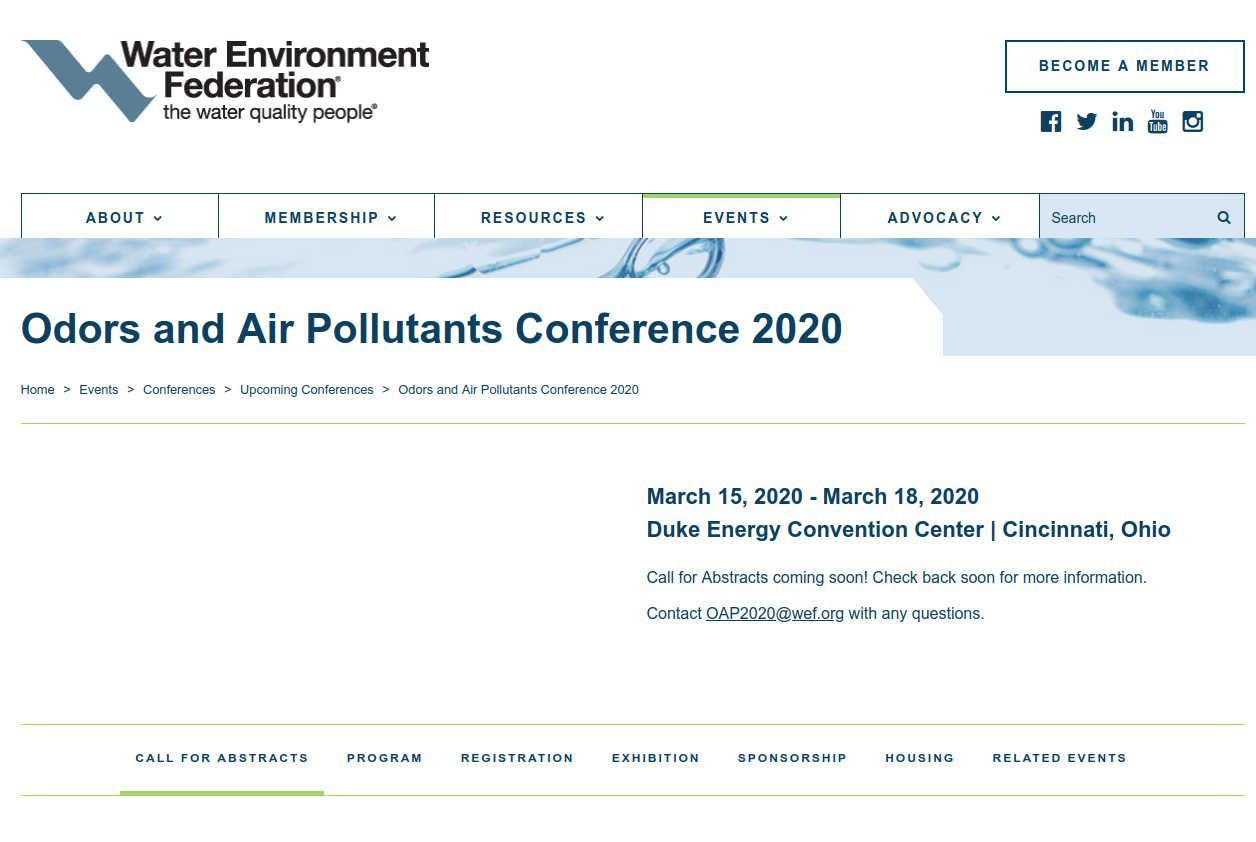Expand the Resources menu chevron
The width and height of the screenshot is (1256, 842).
coord(600,218)
